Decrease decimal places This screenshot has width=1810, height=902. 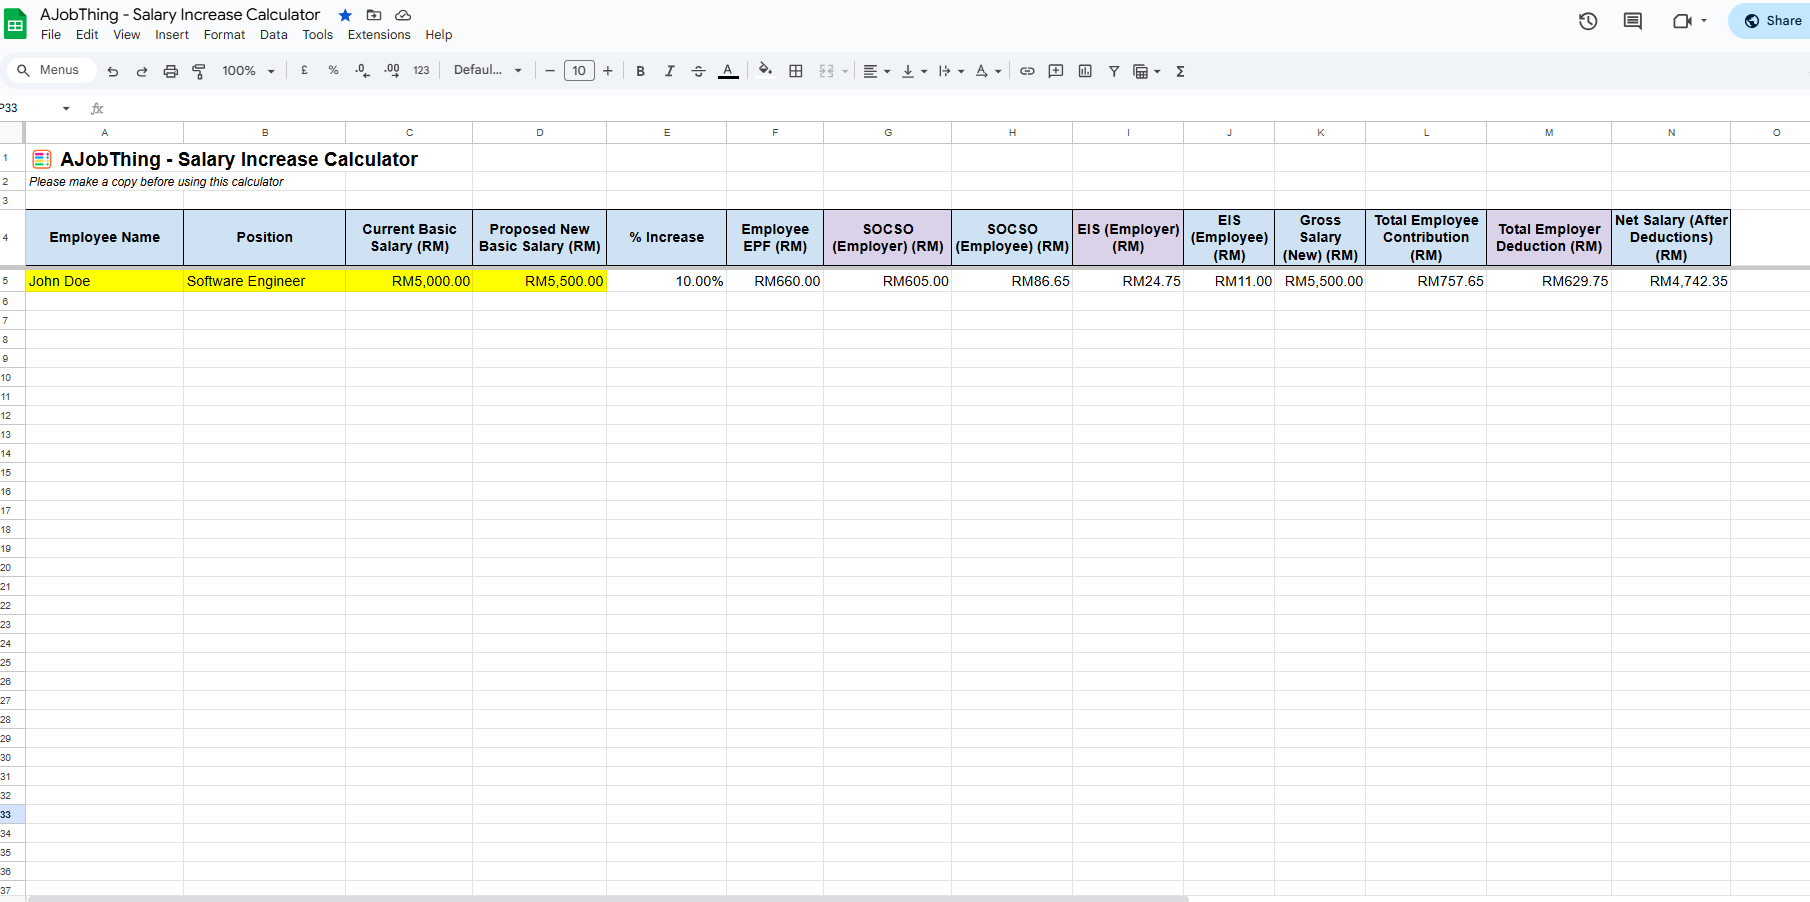(x=362, y=71)
